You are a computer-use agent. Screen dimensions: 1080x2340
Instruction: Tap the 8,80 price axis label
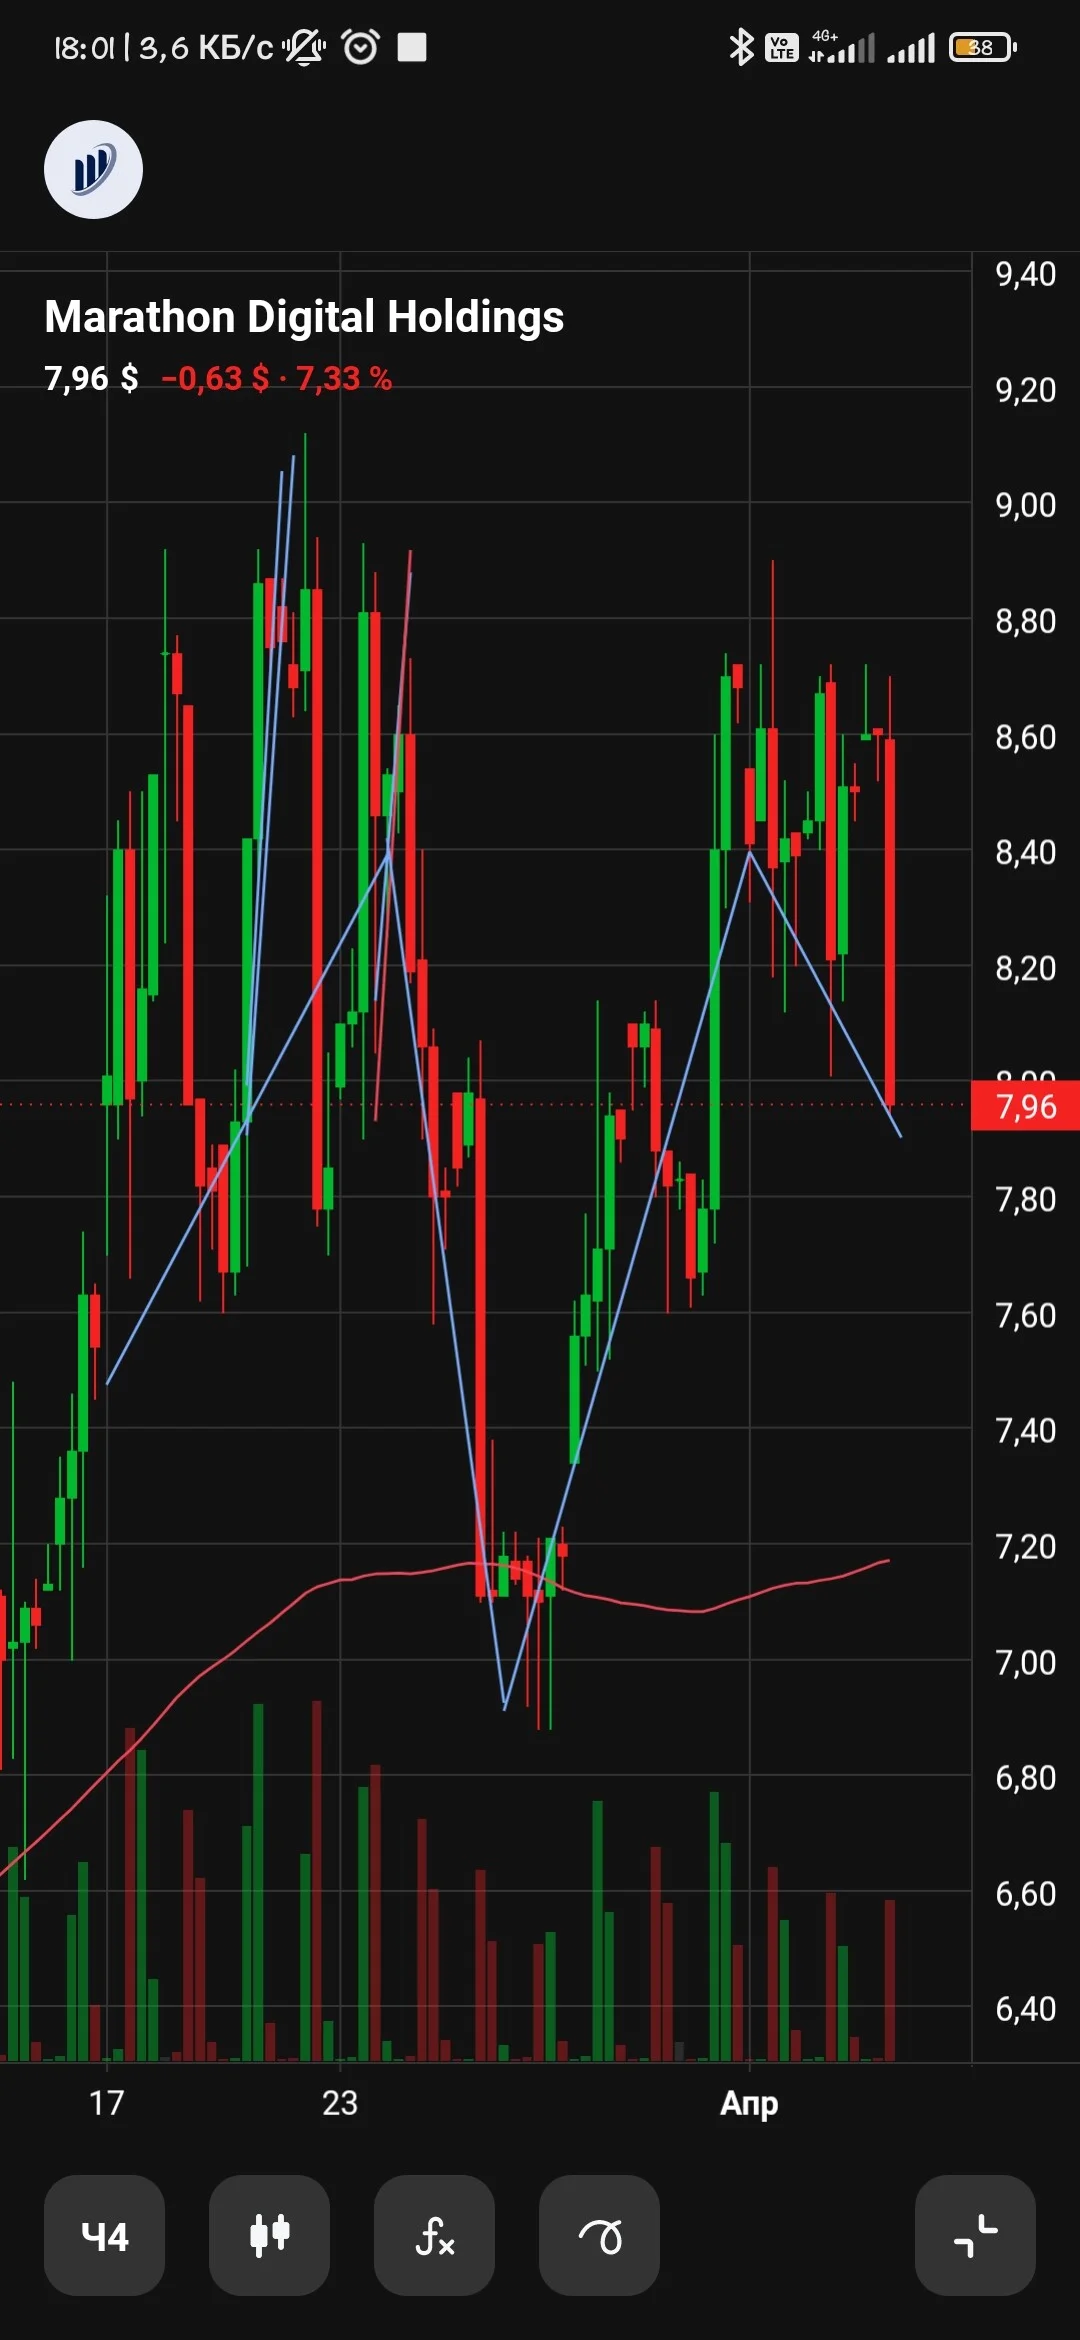pos(1025,621)
